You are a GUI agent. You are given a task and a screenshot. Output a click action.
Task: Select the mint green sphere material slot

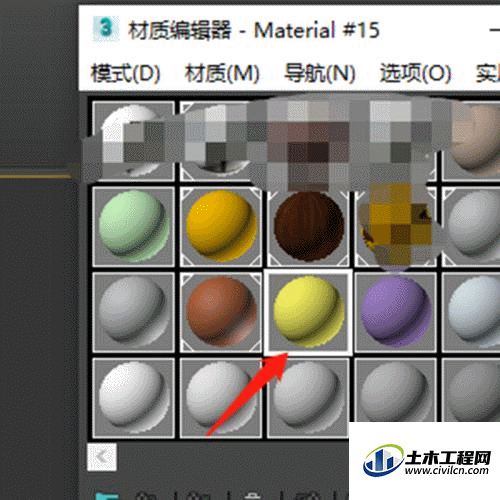tap(133, 227)
